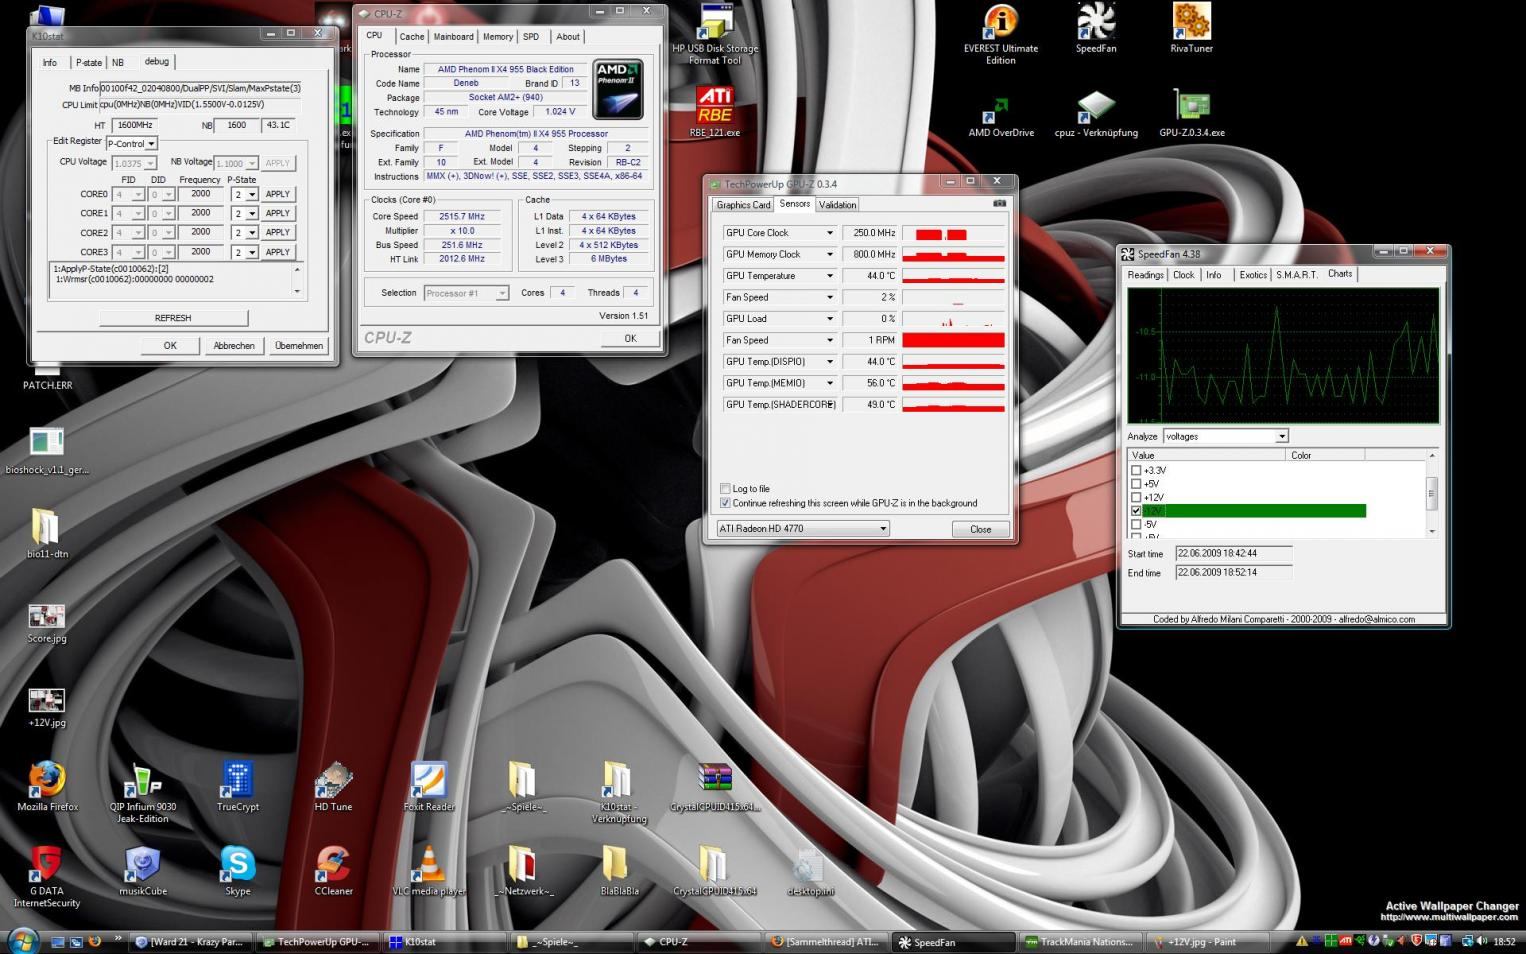Open SpeedFan desktop shortcut
The height and width of the screenshot is (954, 1526).
click(1096, 28)
